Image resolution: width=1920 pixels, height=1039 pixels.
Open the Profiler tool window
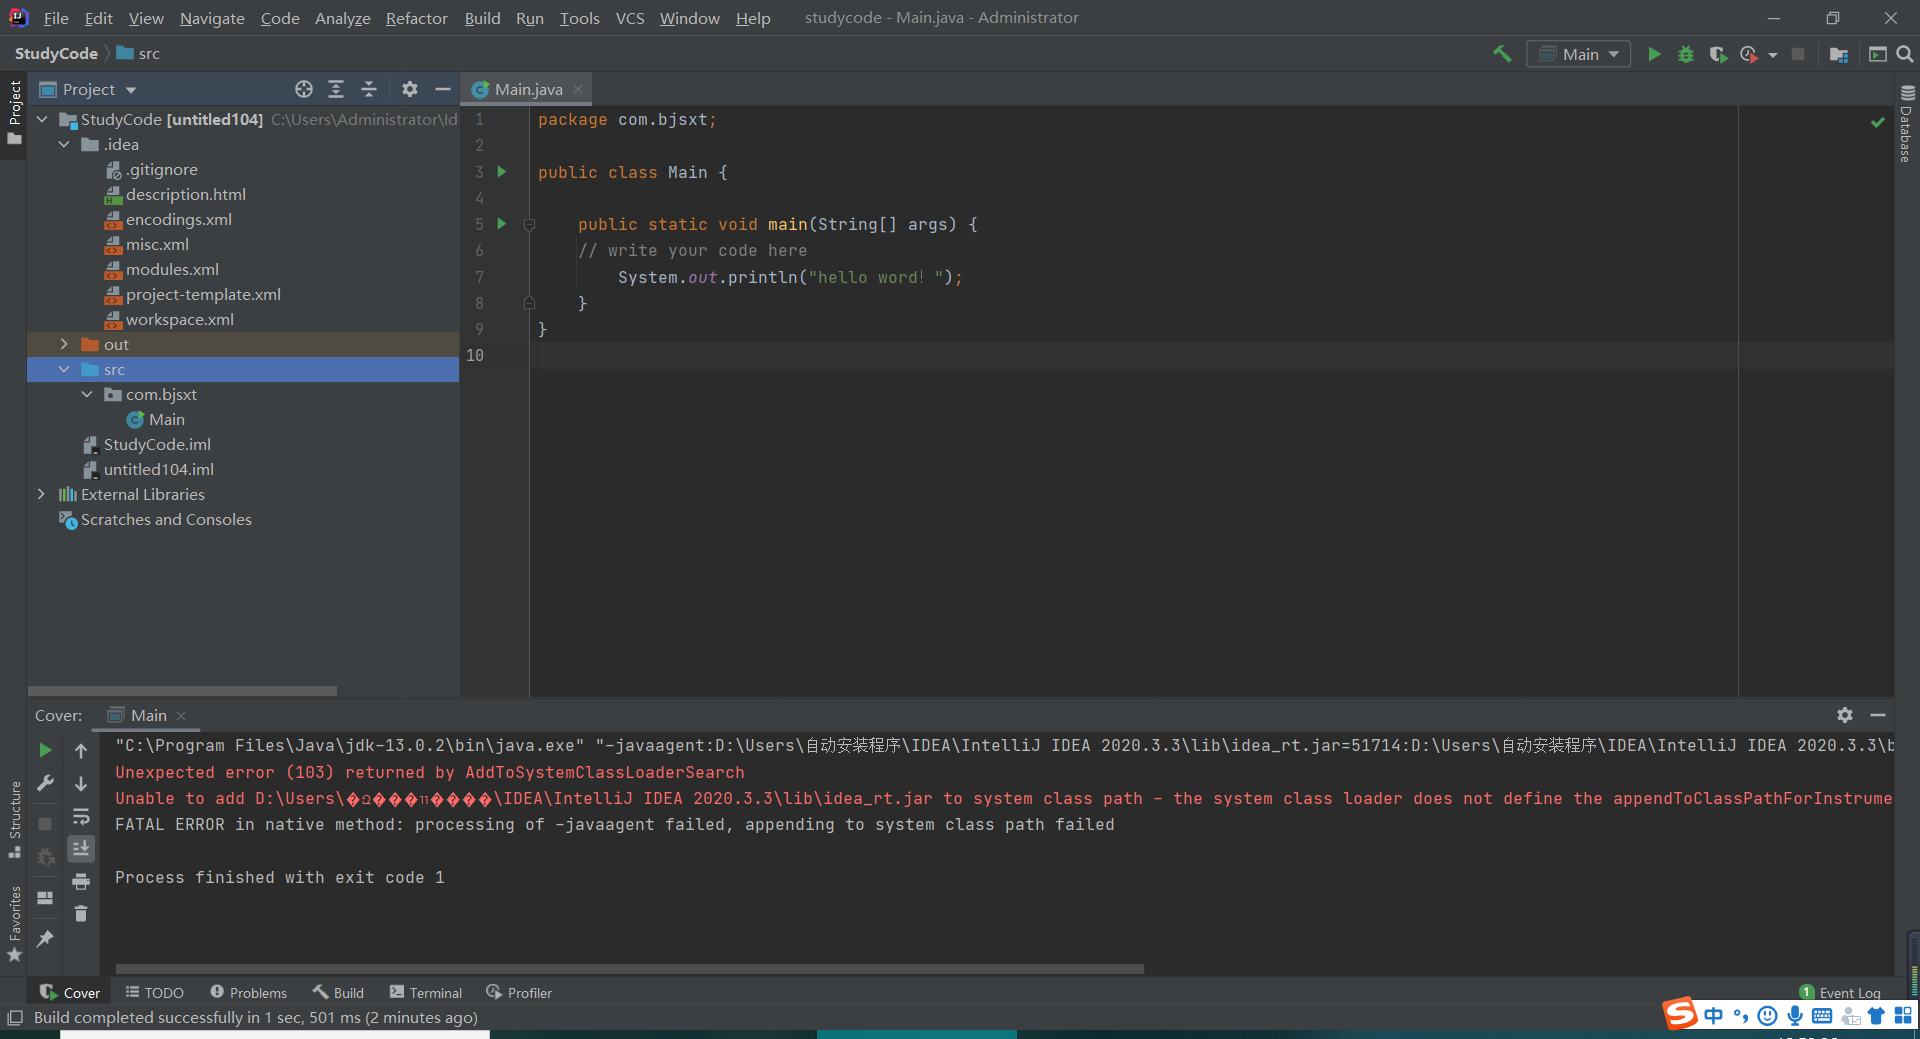pos(519,992)
